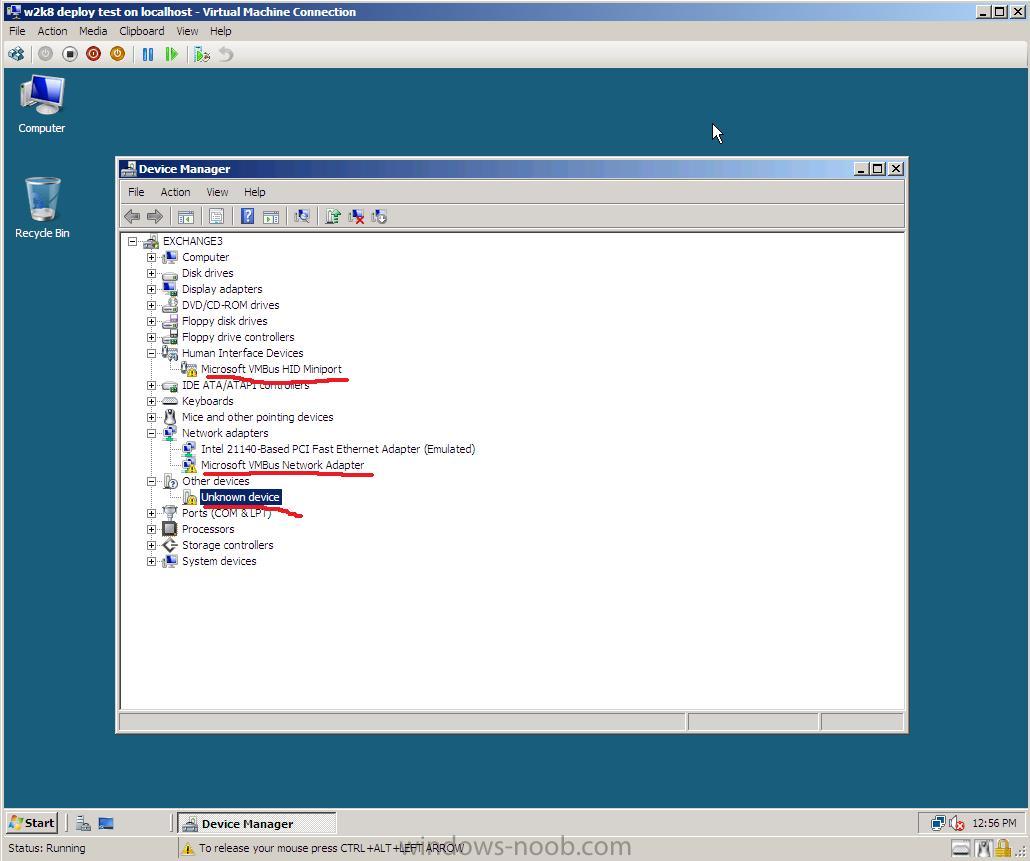Click Device Manager Forward arrow
The image size is (1030, 861).
(155, 216)
